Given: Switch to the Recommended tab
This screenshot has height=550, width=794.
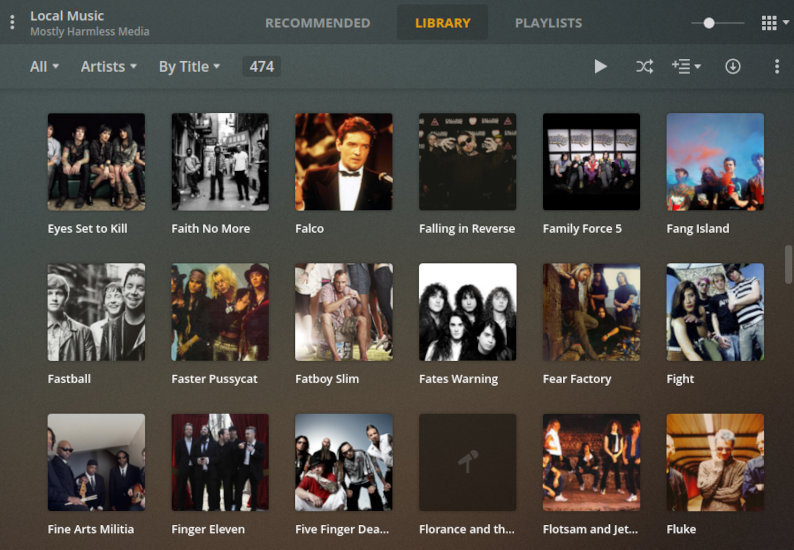Looking at the screenshot, I should click(x=317, y=23).
